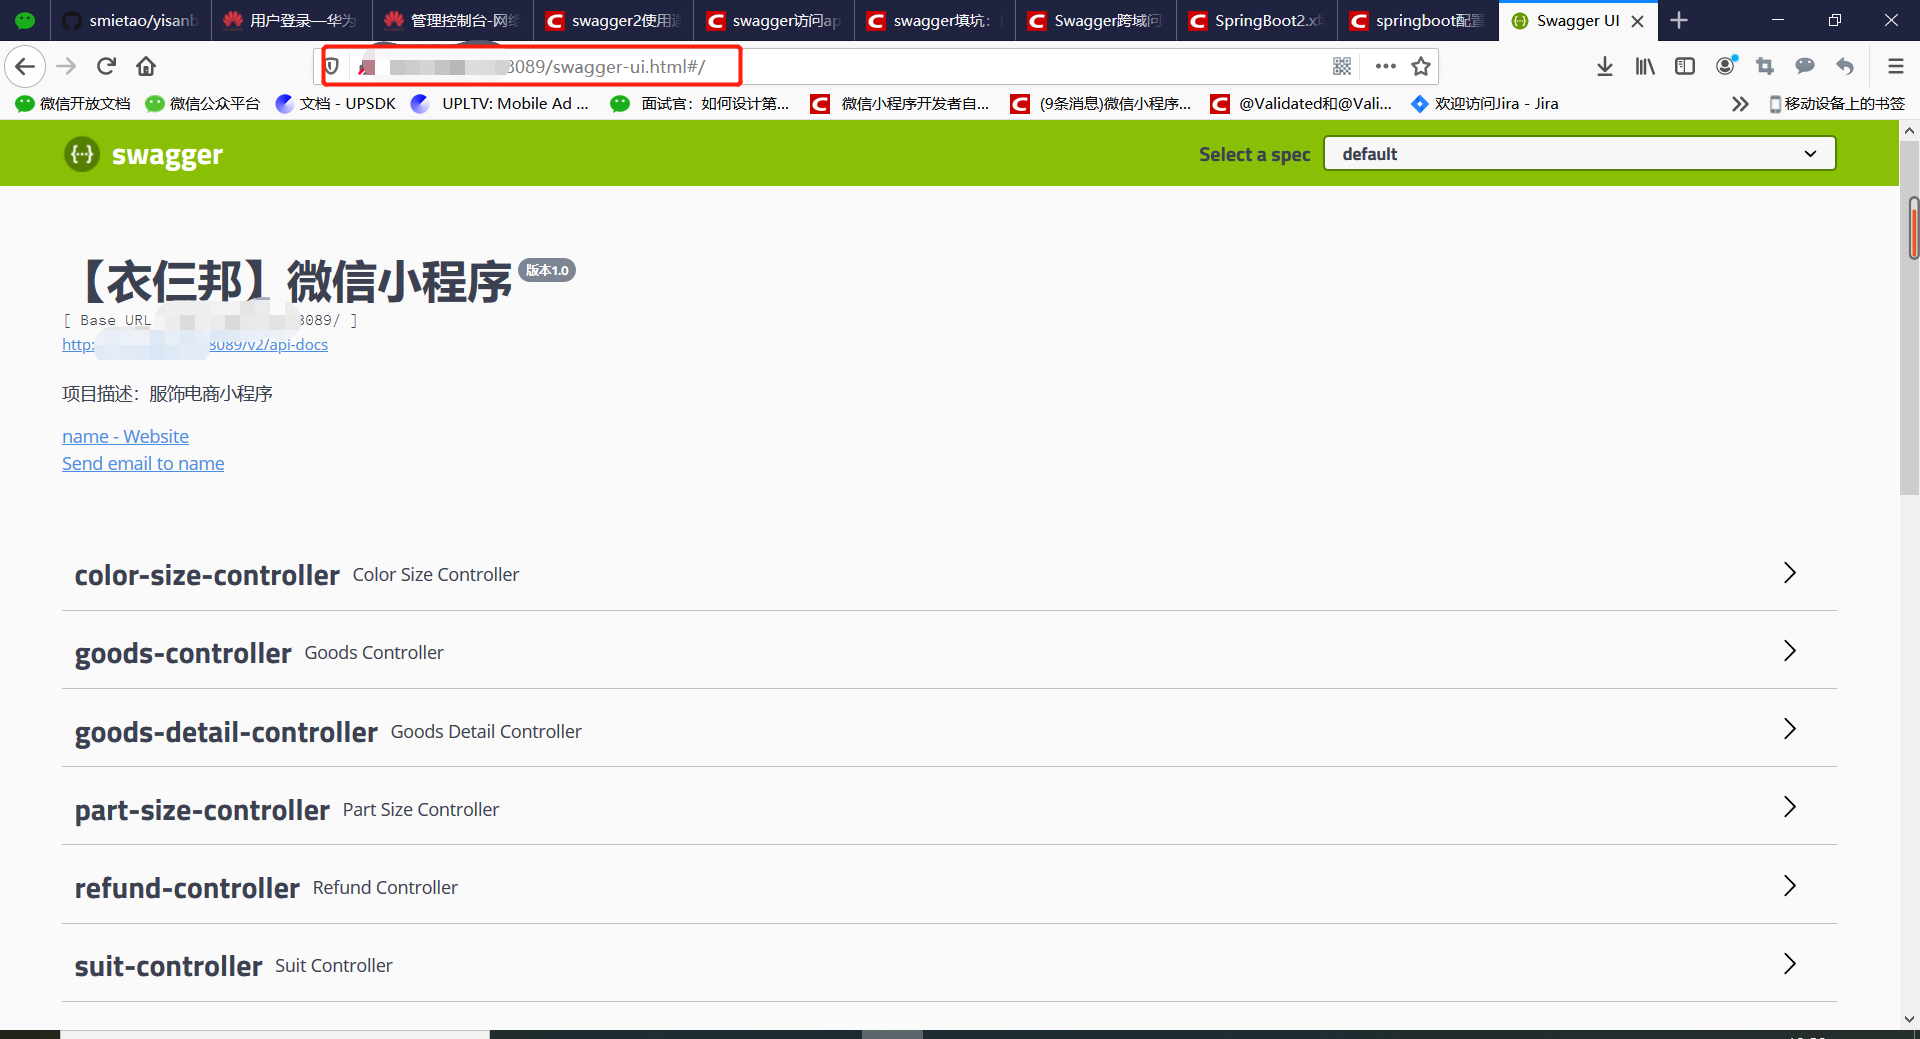Reload the Swagger UI page
Screen dimensions: 1920x1039
106,66
